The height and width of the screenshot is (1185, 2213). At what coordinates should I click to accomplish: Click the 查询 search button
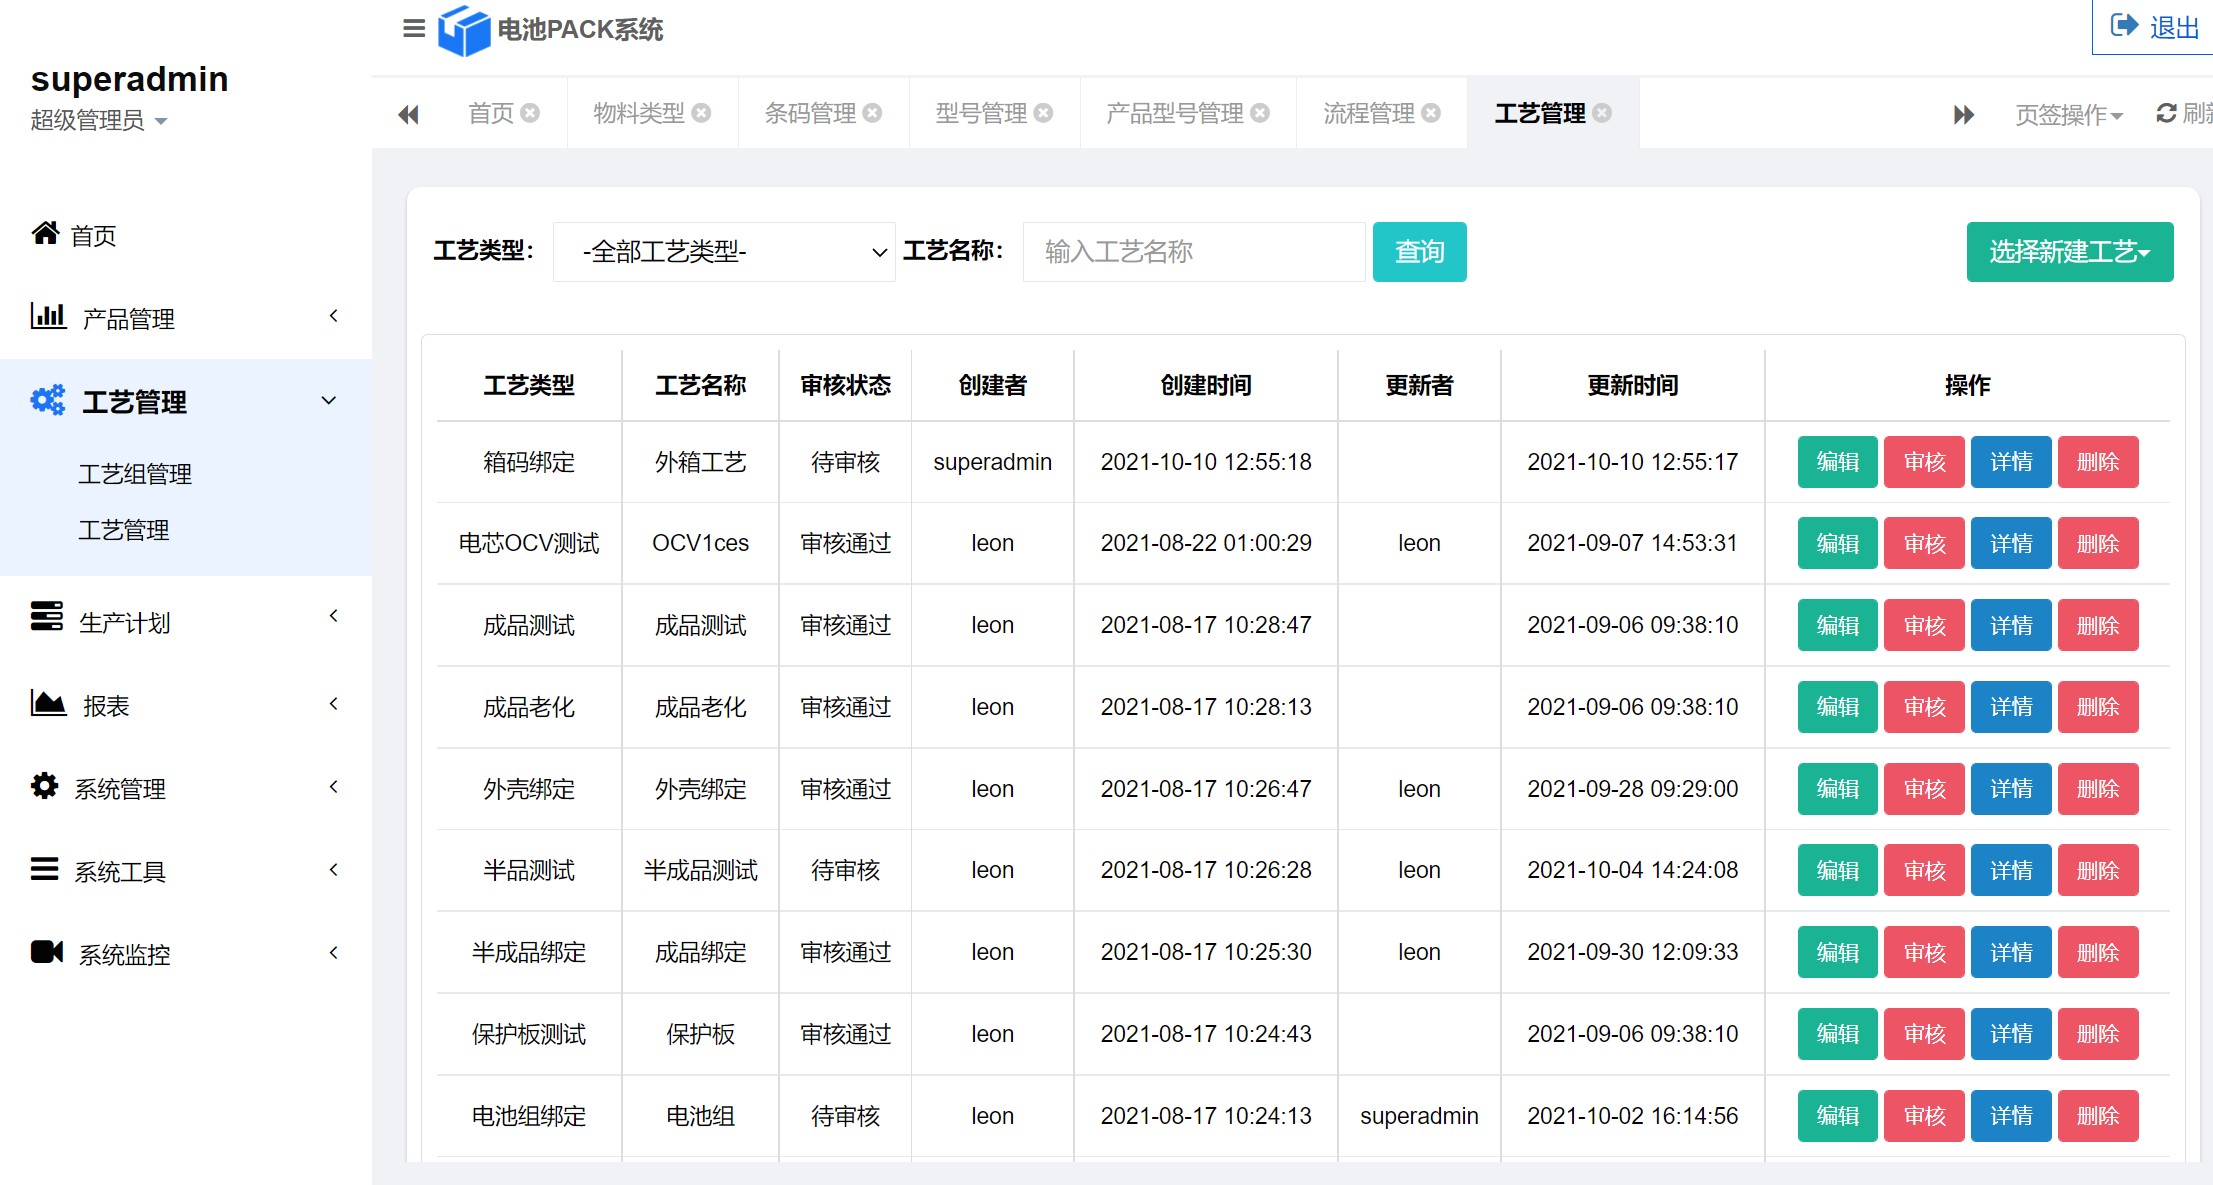pyautogui.click(x=1419, y=252)
